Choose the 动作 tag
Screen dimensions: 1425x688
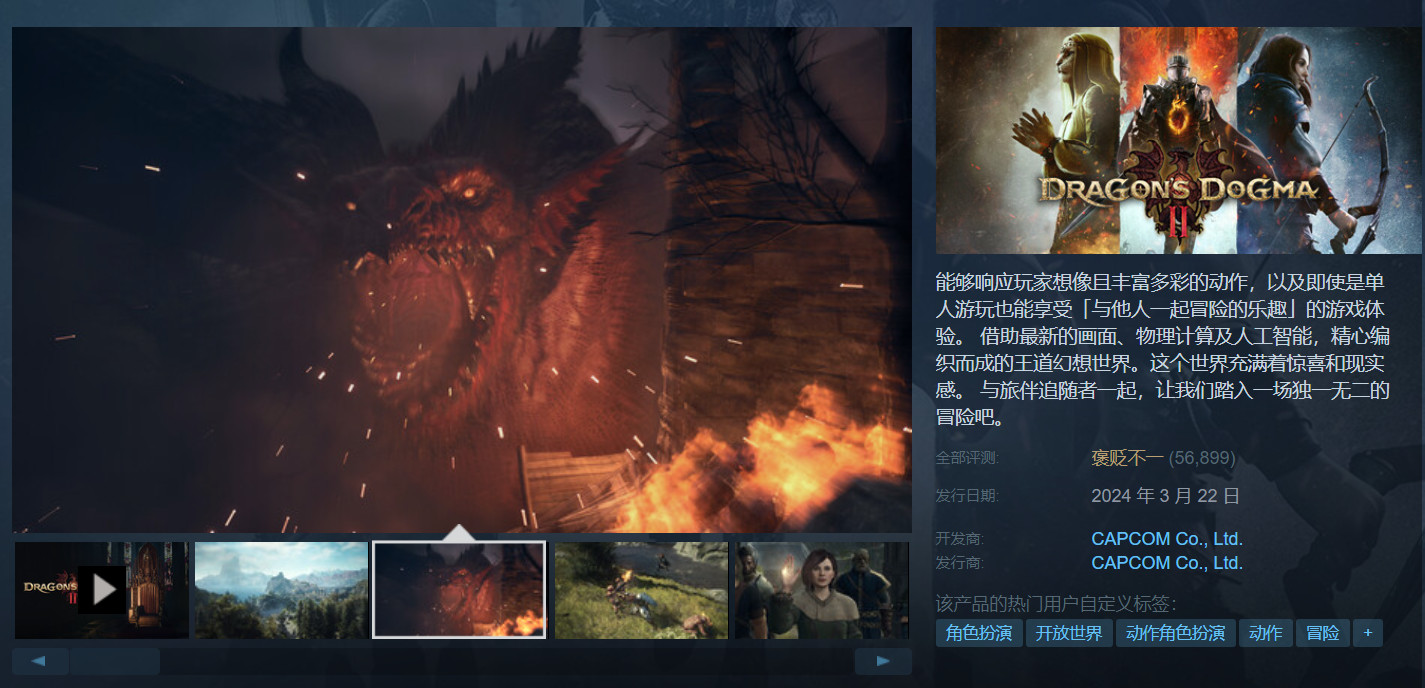tap(1265, 633)
